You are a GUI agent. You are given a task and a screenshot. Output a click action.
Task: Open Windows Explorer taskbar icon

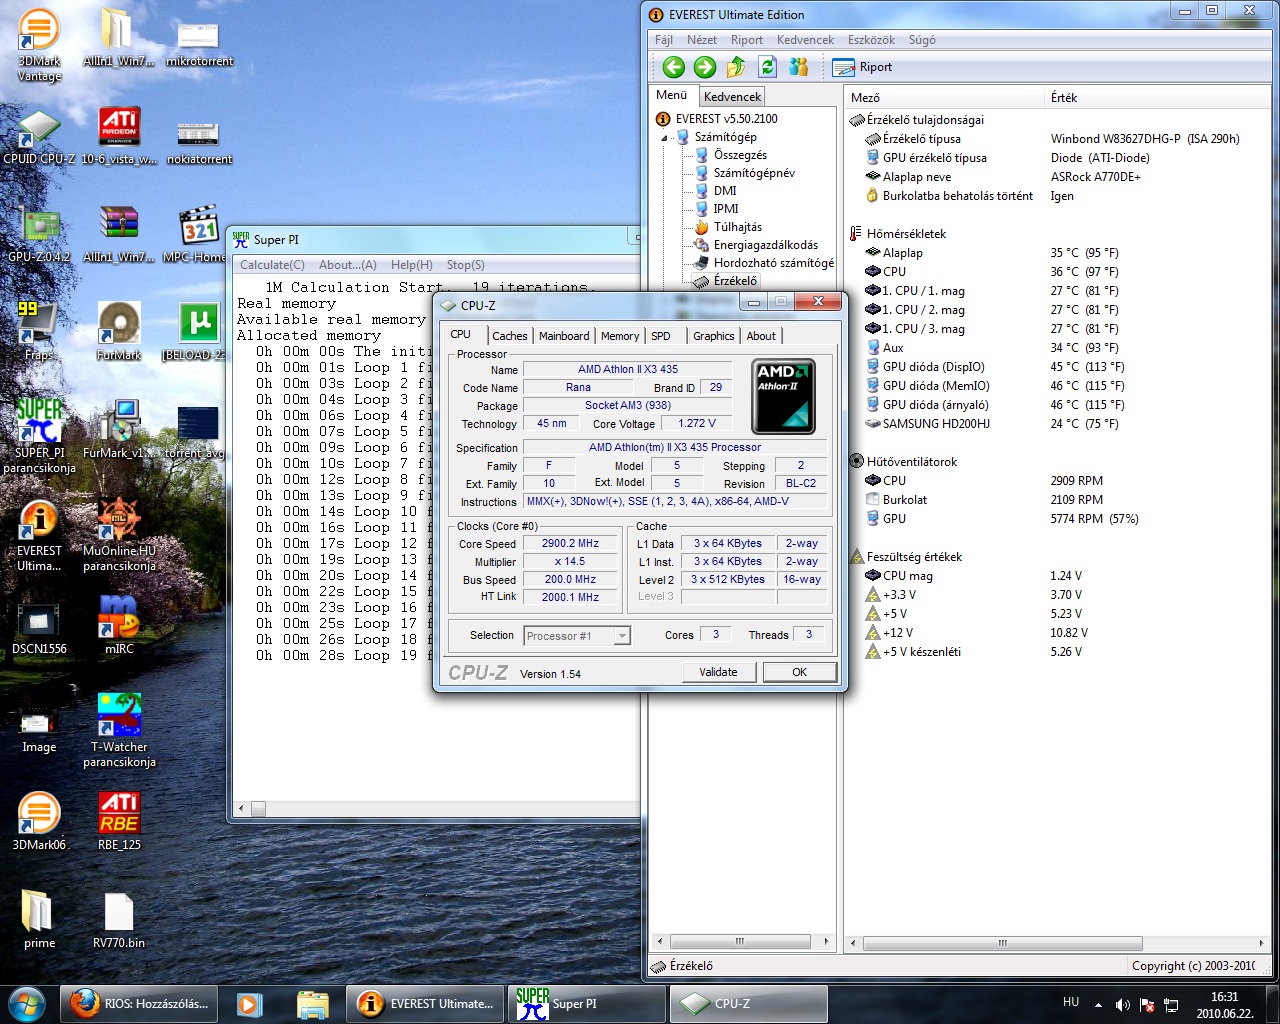click(313, 1004)
